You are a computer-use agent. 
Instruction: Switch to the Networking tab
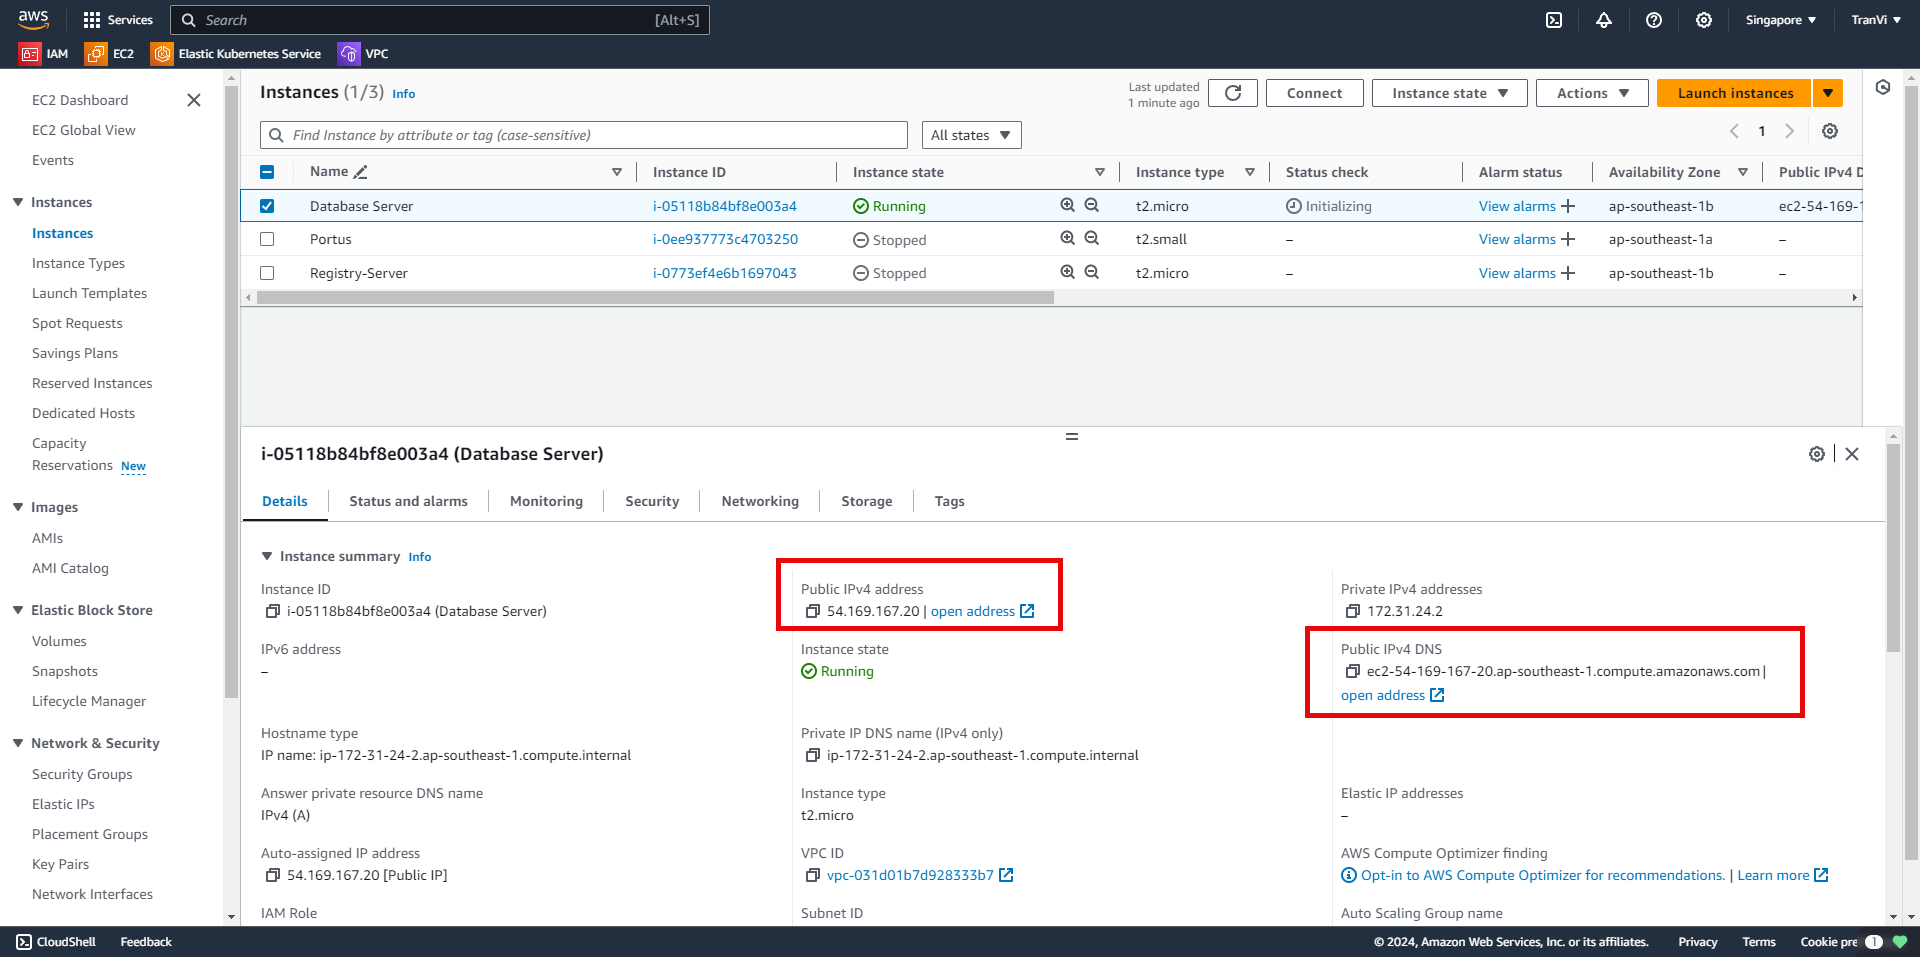point(760,501)
